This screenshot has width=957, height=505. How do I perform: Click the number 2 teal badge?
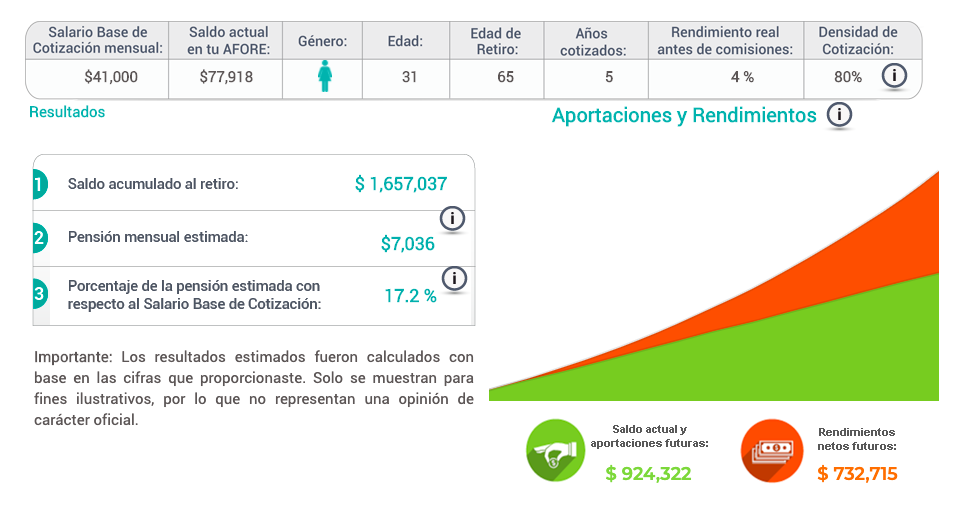40,238
